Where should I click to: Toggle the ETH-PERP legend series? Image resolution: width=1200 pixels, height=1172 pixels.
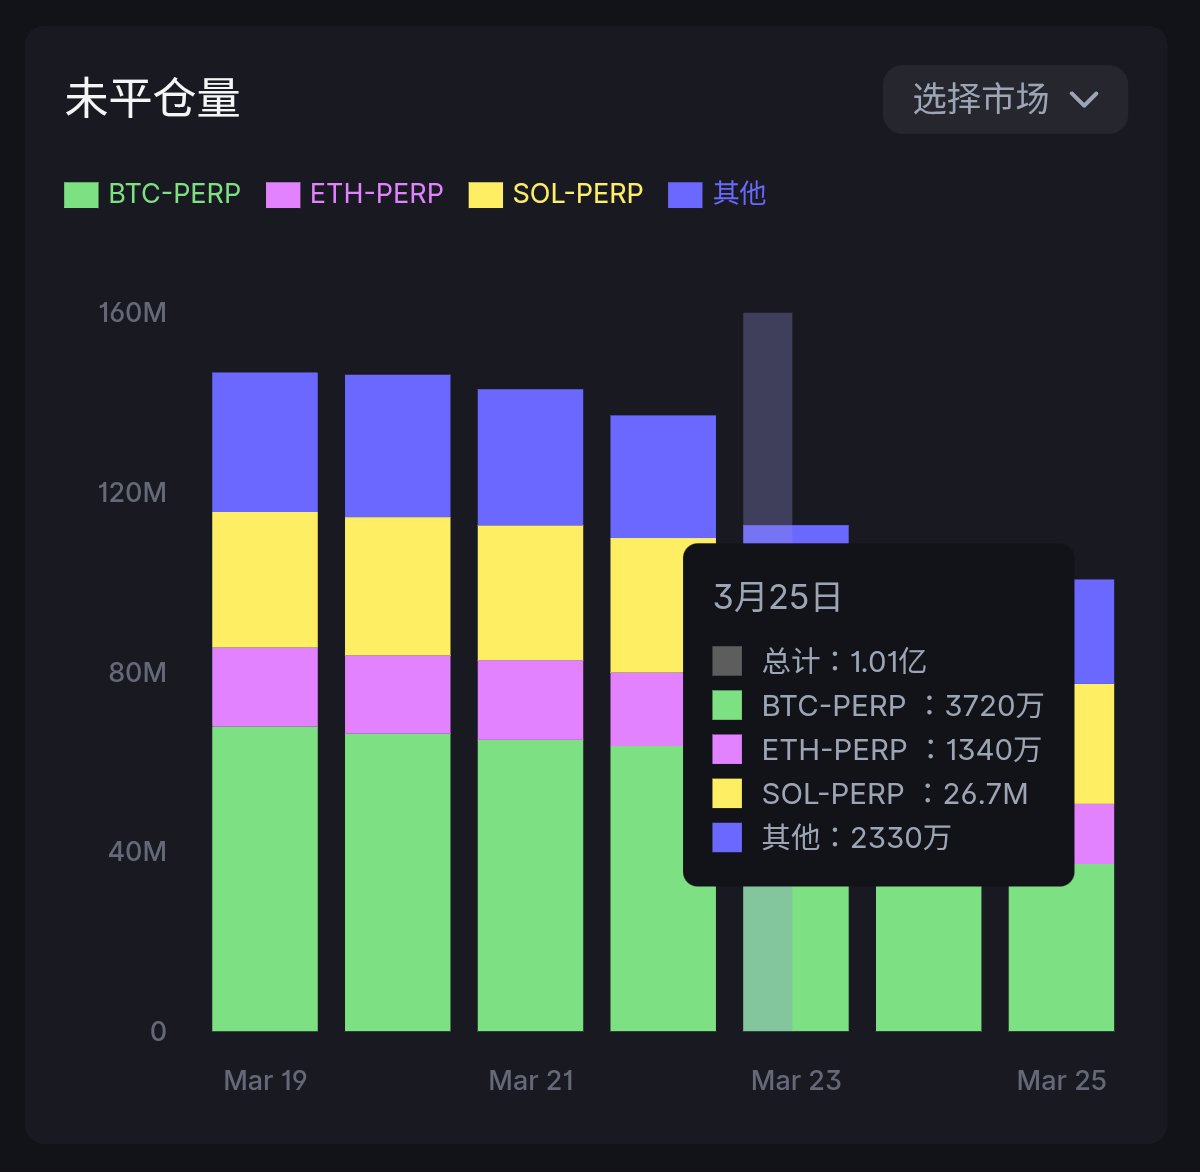[x=355, y=194]
